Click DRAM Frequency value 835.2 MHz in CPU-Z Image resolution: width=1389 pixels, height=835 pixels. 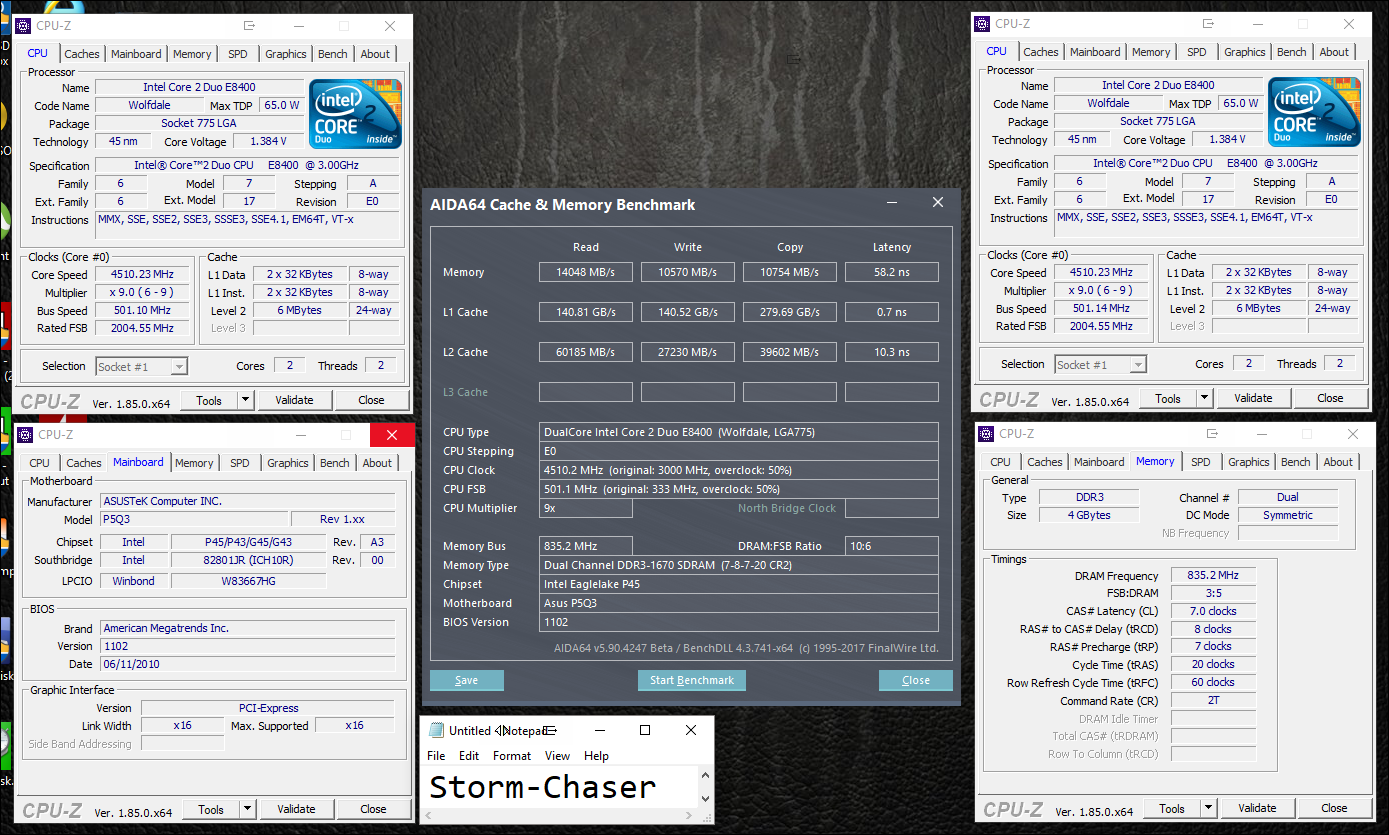pyautogui.click(x=1213, y=576)
